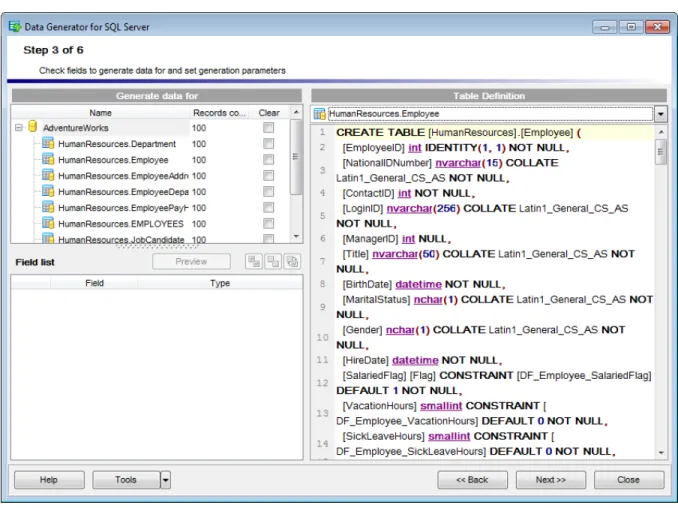Check Clear box for HumanResources.EMPLOYEES
The image size is (678, 508).
point(269,224)
